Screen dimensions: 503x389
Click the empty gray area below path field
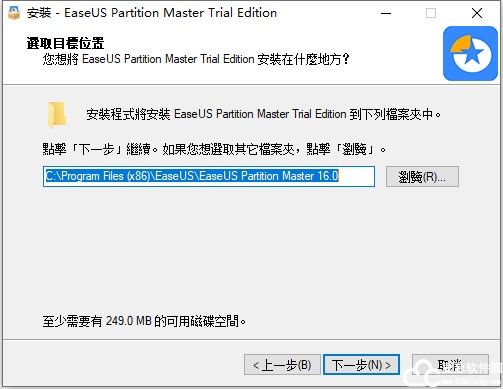click(250, 250)
